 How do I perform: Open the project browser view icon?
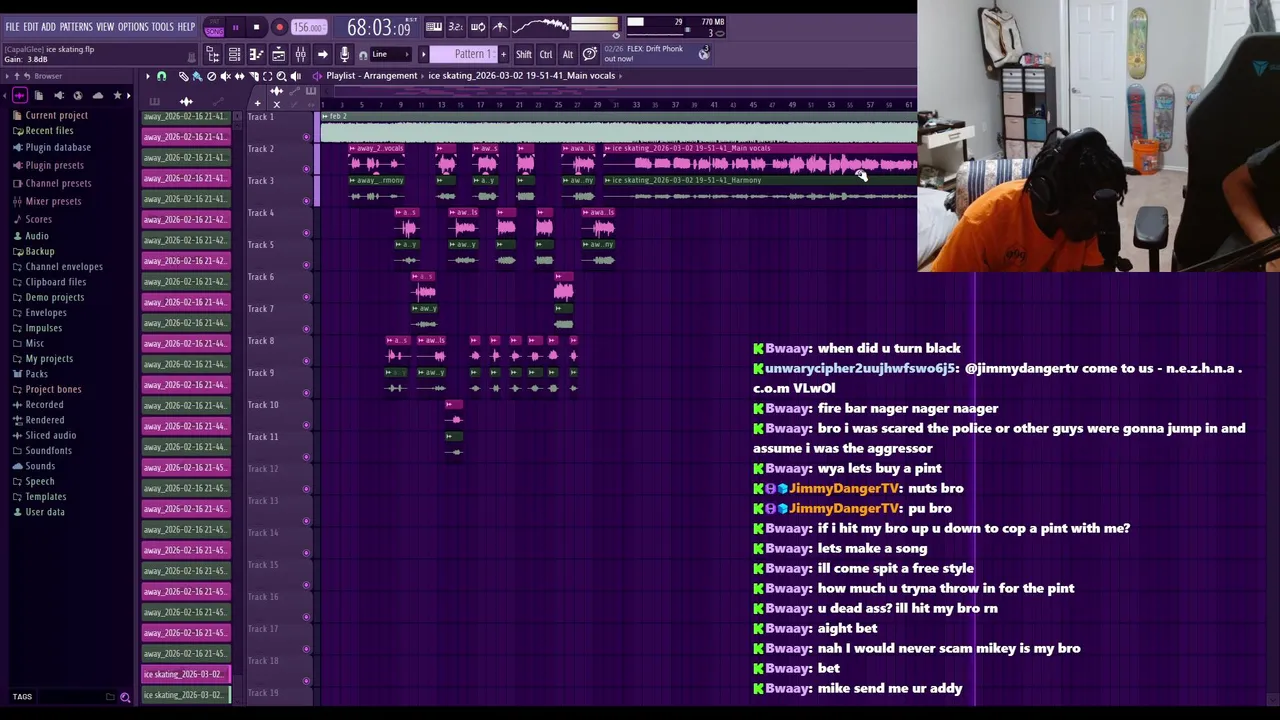(214, 54)
